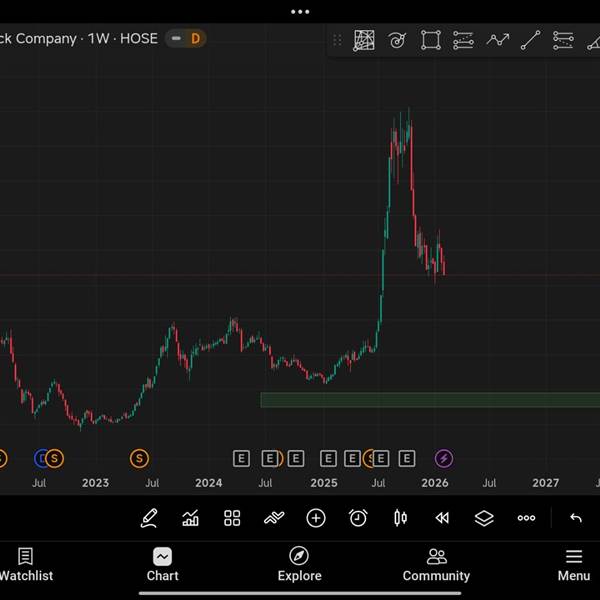Open the indicators chart icon
The width and height of the screenshot is (600, 600).
[x=190, y=518]
